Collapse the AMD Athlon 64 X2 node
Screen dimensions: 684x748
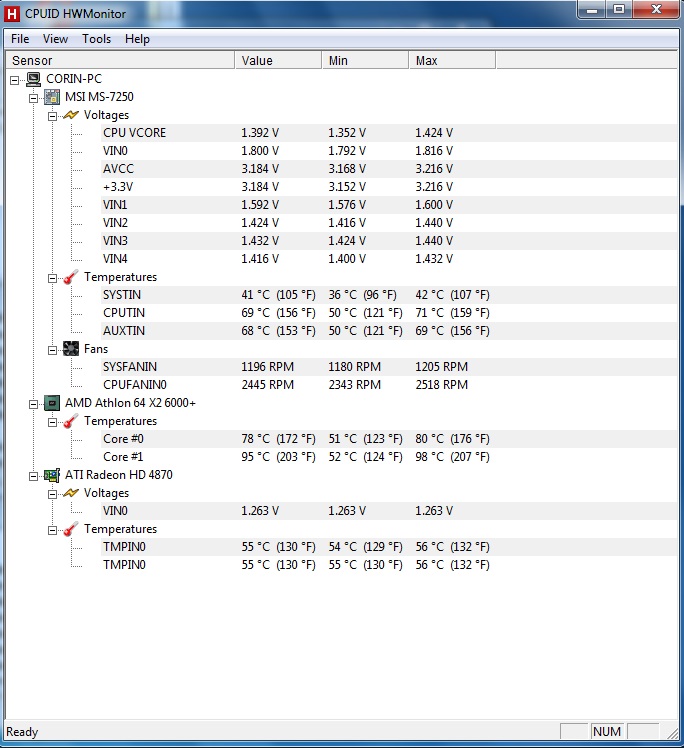[x=33, y=405]
